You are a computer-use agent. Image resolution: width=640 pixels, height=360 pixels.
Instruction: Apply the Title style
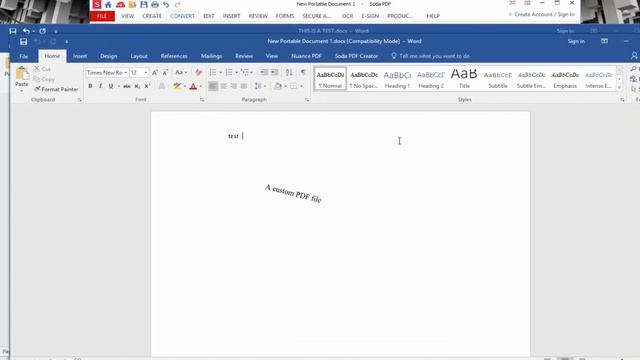click(464, 79)
